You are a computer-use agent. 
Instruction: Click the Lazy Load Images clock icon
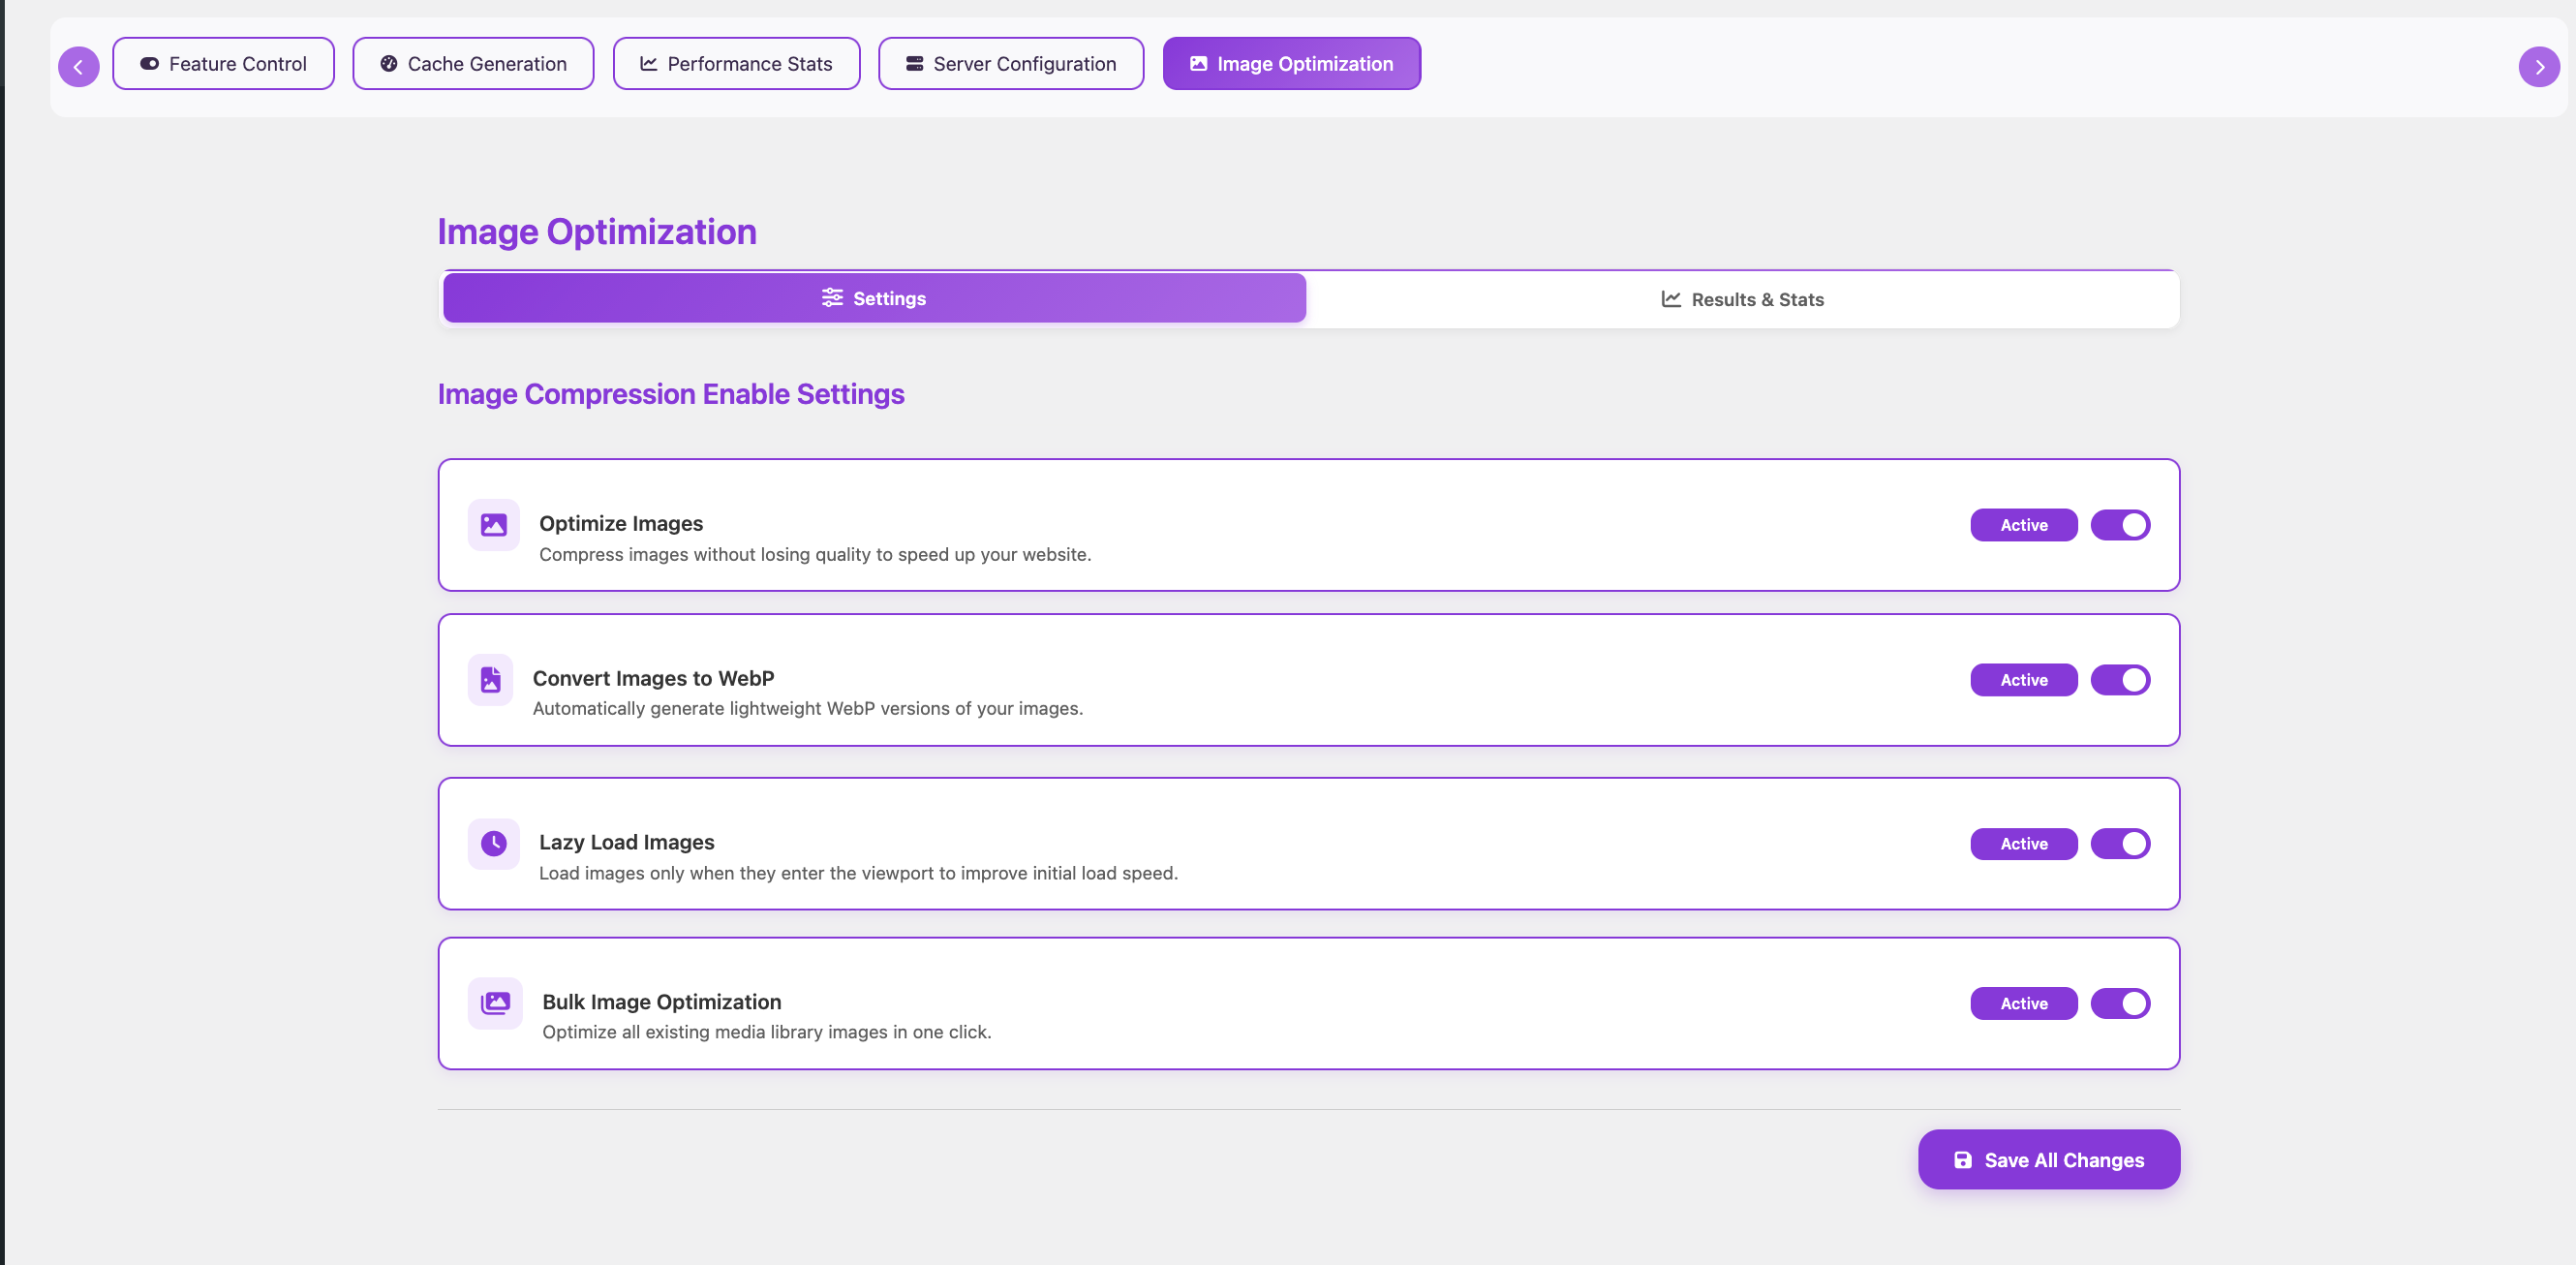click(x=493, y=844)
